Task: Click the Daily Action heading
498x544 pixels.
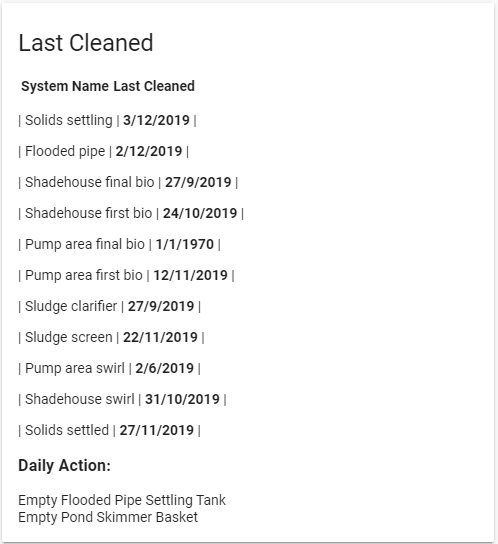Action: click(65, 465)
